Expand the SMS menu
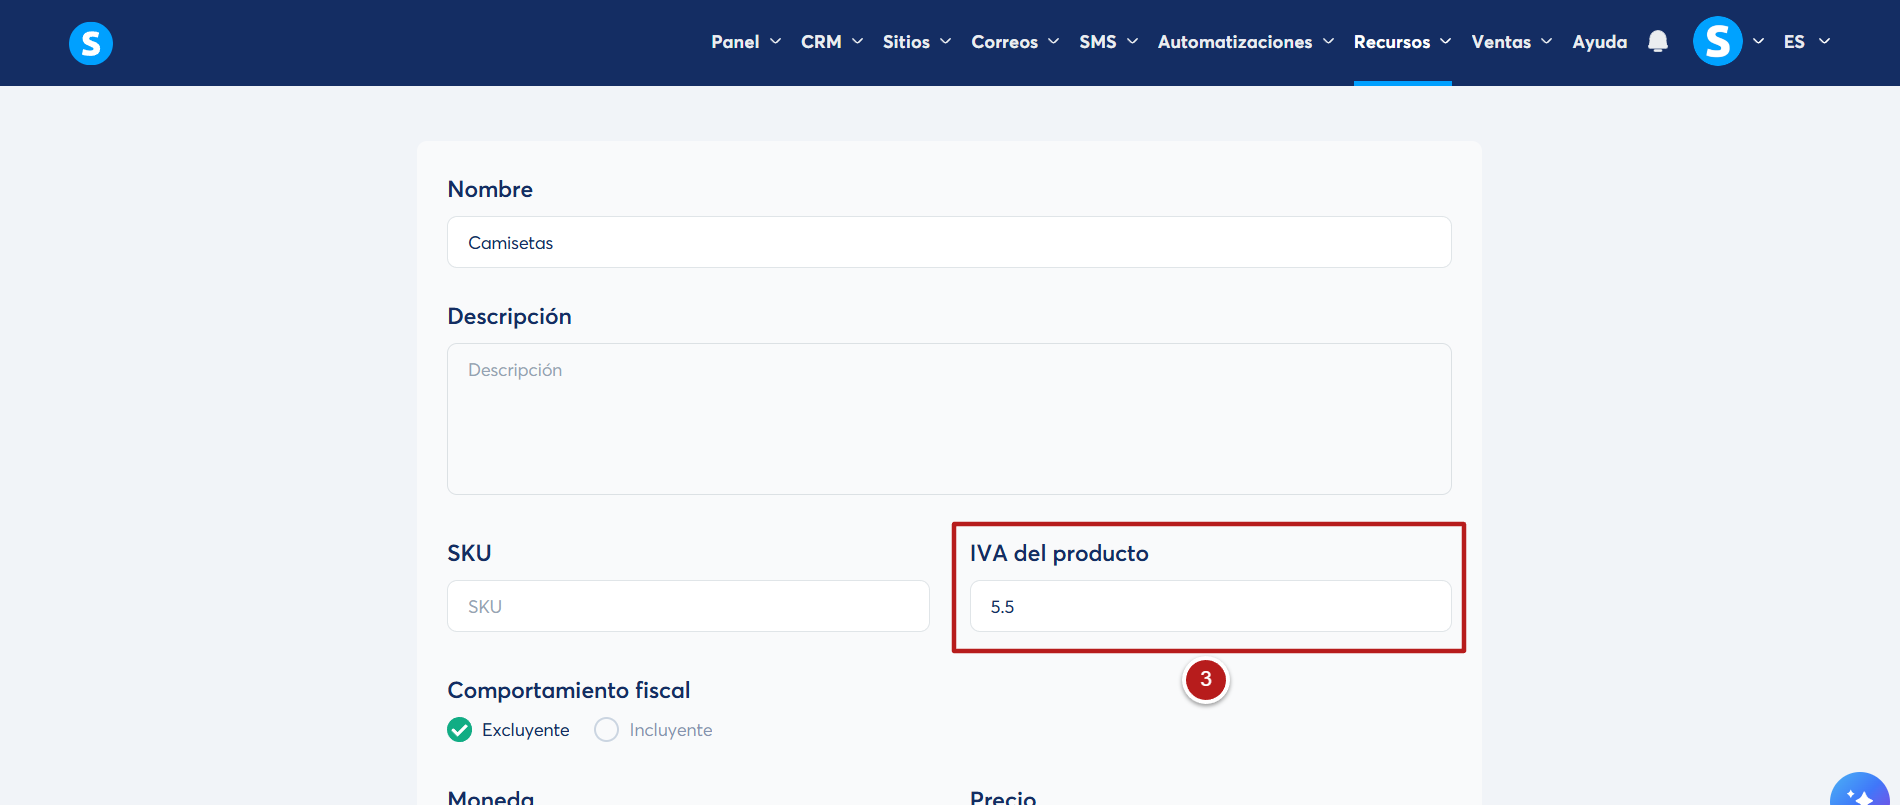The image size is (1900, 805). click(x=1109, y=42)
